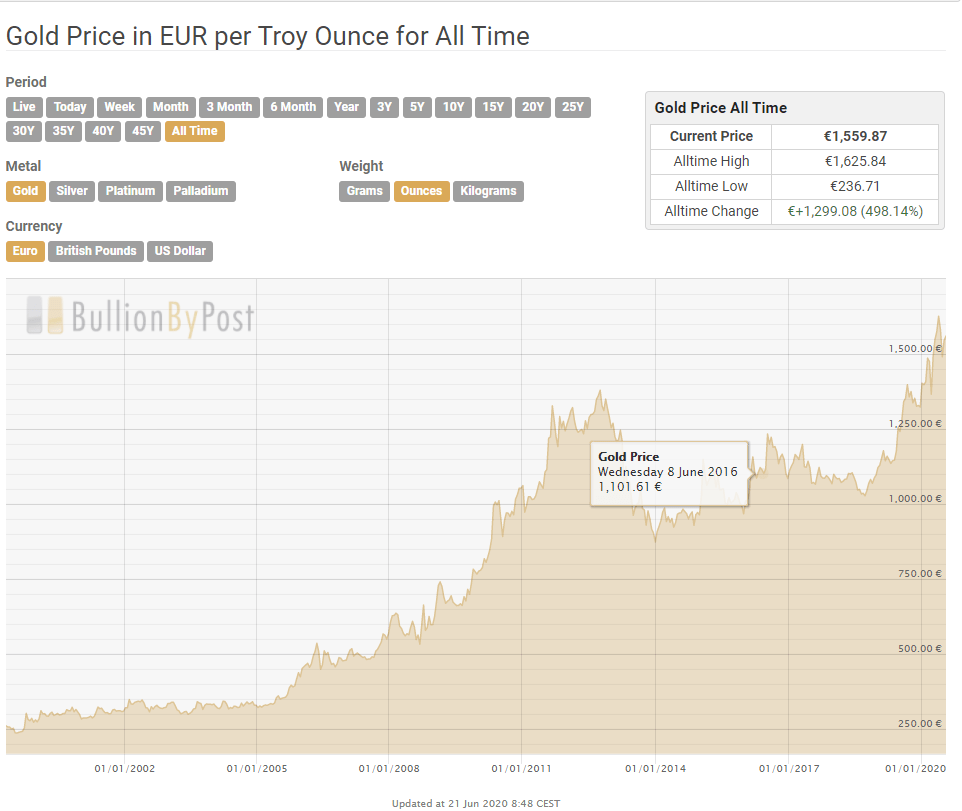Choose Palladium metal option
This screenshot has width=962, height=811.
pos(201,191)
